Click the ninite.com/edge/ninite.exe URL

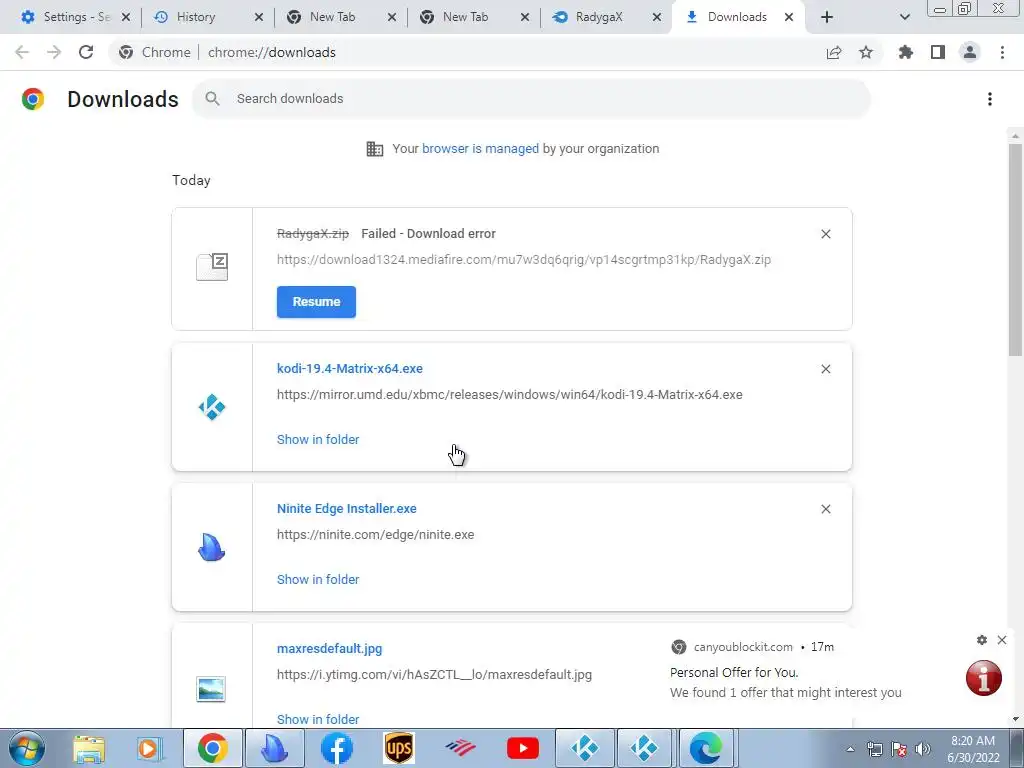[x=376, y=535]
